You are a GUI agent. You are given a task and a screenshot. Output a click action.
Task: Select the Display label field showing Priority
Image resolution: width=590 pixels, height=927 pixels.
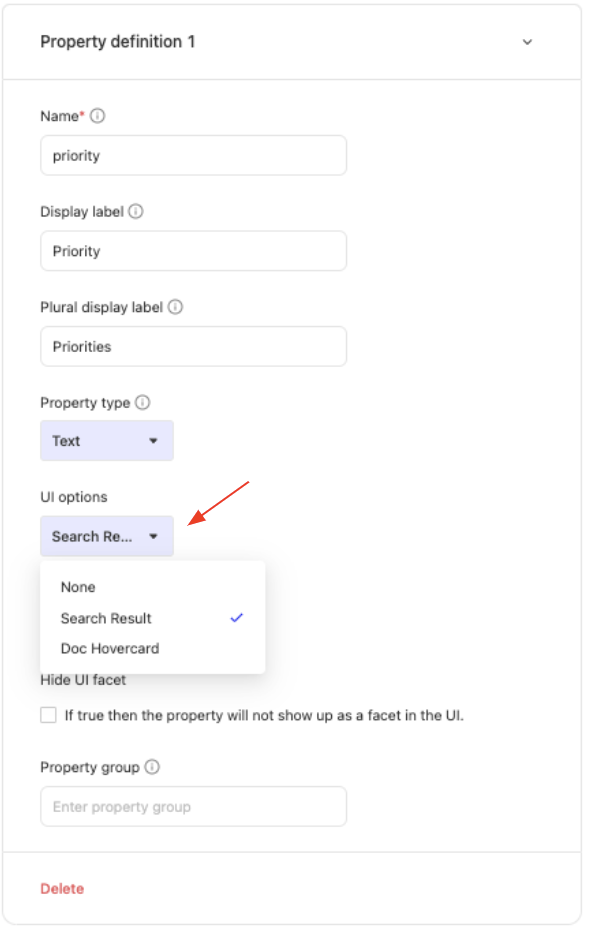(x=193, y=250)
